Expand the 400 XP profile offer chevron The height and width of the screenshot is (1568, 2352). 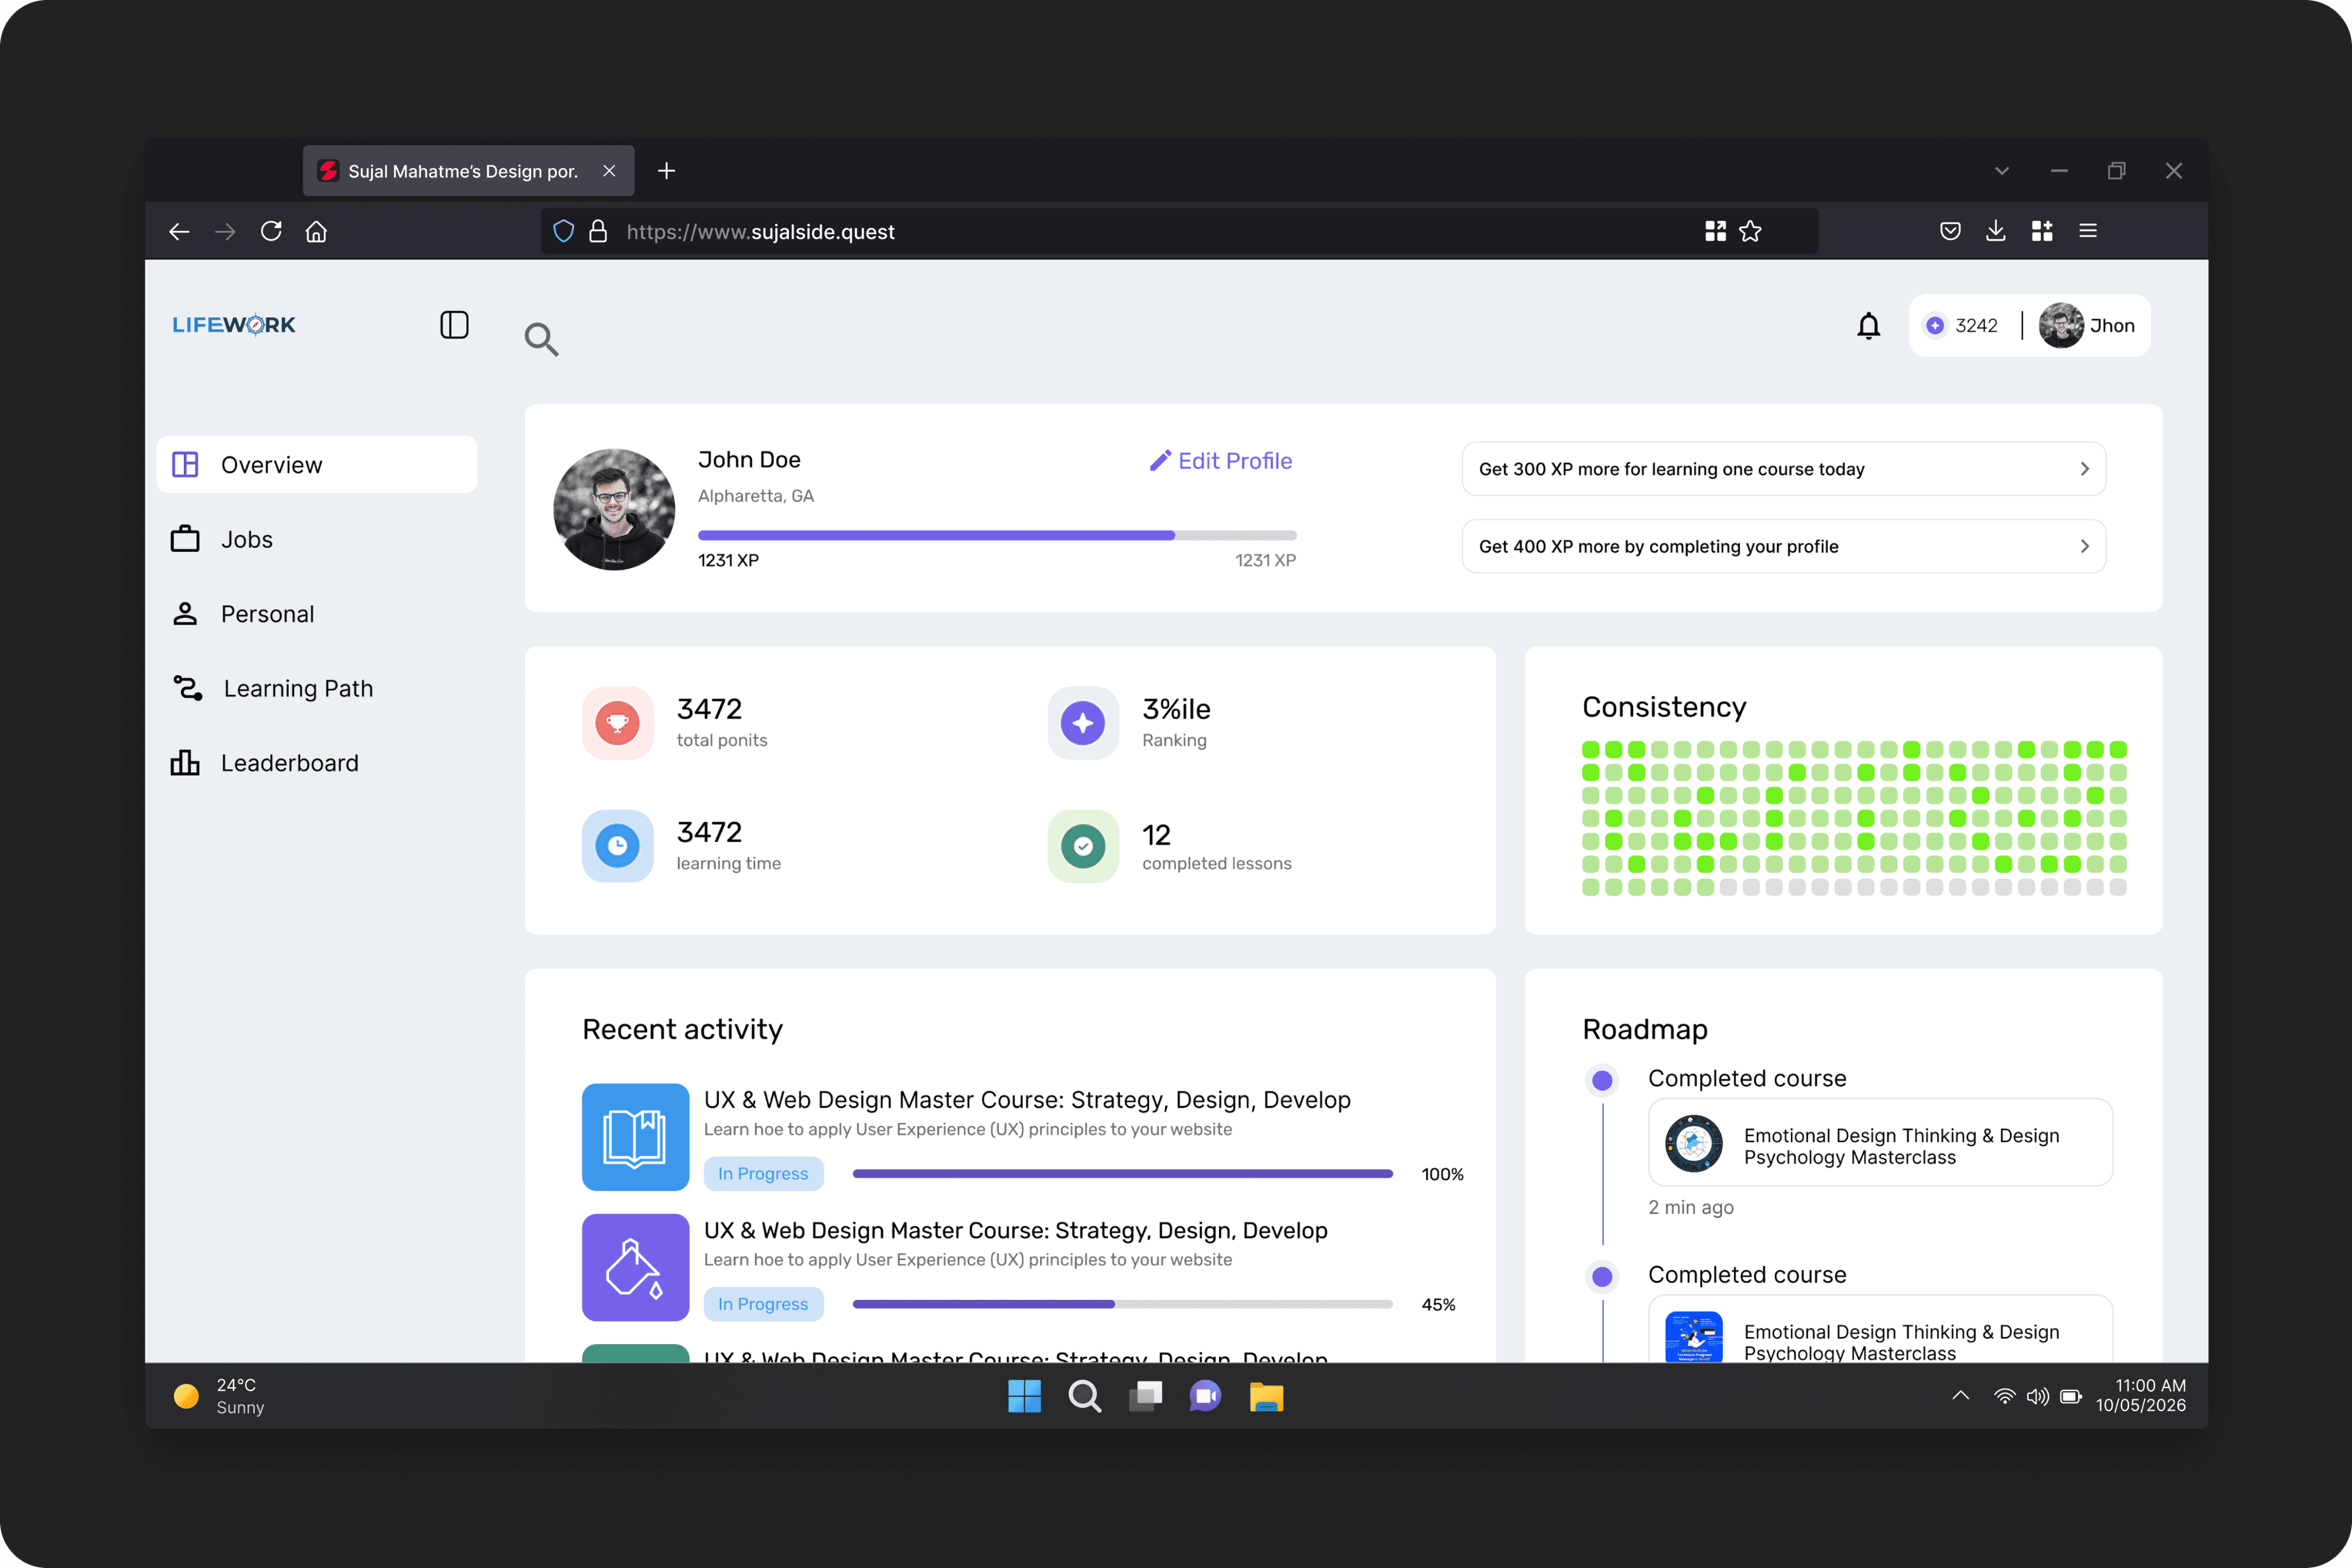click(2084, 546)
